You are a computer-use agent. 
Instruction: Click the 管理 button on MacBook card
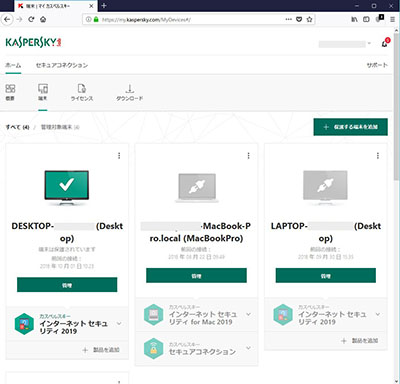[x=196, y=276]
